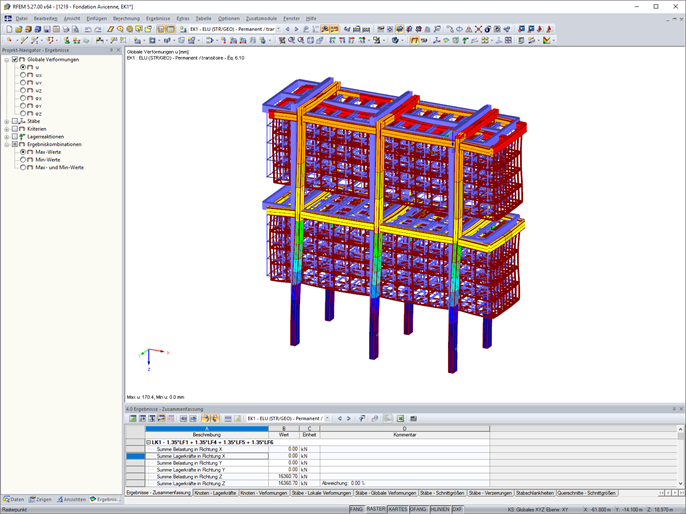Previous arrow in results table toolbar

coord(340,419)
